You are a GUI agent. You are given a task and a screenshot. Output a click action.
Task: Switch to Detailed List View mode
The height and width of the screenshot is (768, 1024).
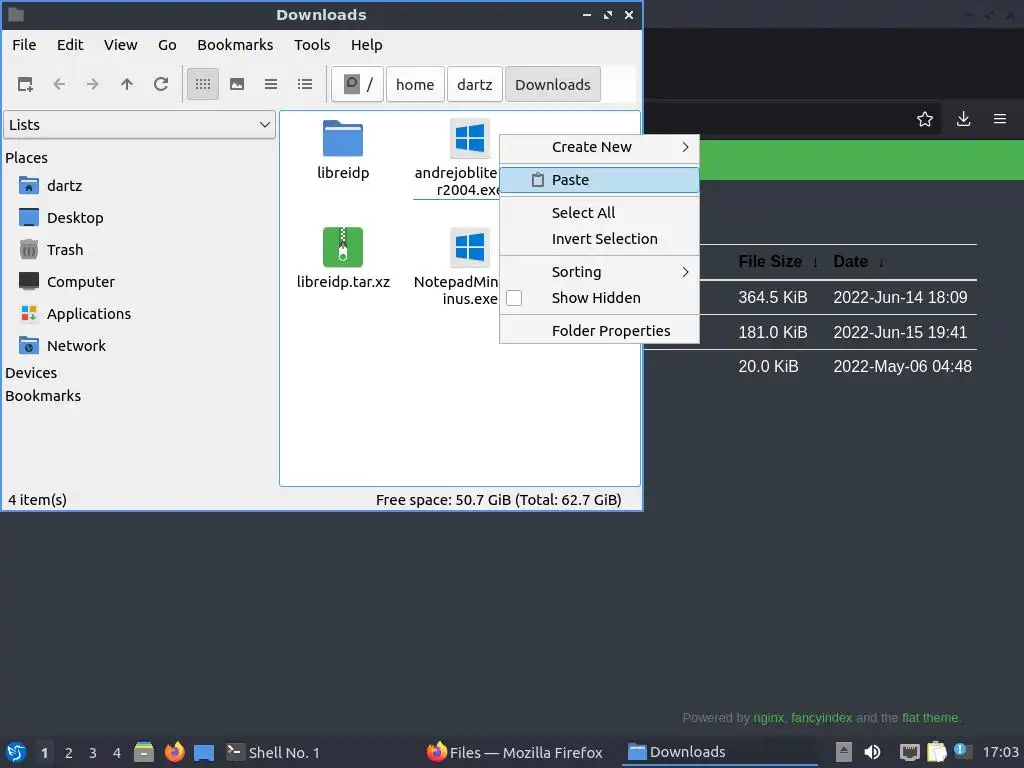[x=305, y=84]
